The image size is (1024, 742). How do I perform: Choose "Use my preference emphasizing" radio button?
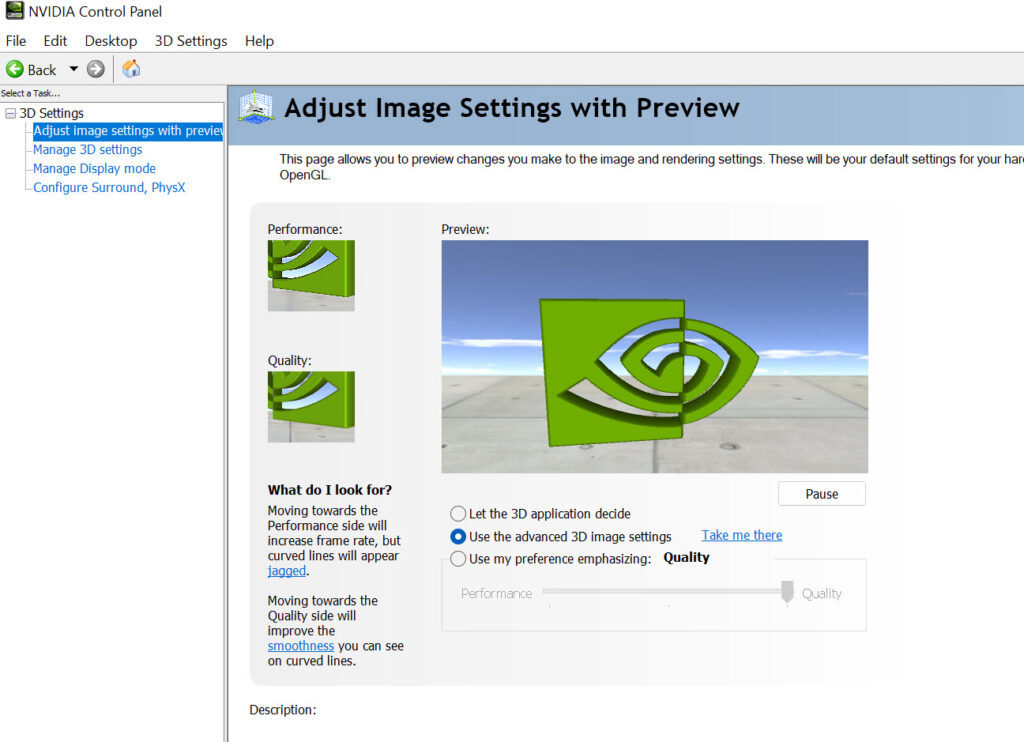pyautogui.click(x=458, y=559)
